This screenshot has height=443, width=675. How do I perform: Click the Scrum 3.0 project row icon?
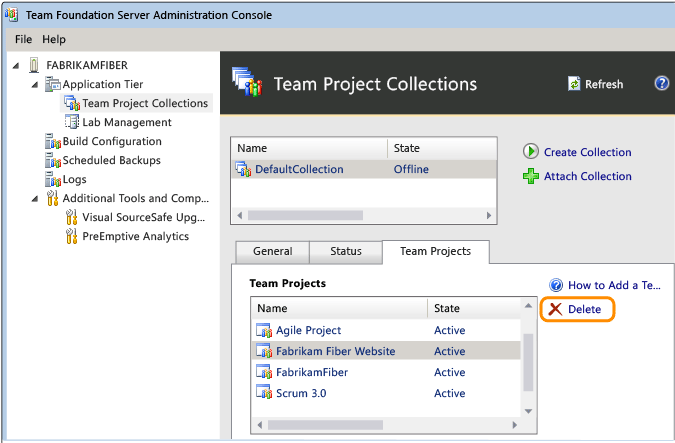point(264,393)
